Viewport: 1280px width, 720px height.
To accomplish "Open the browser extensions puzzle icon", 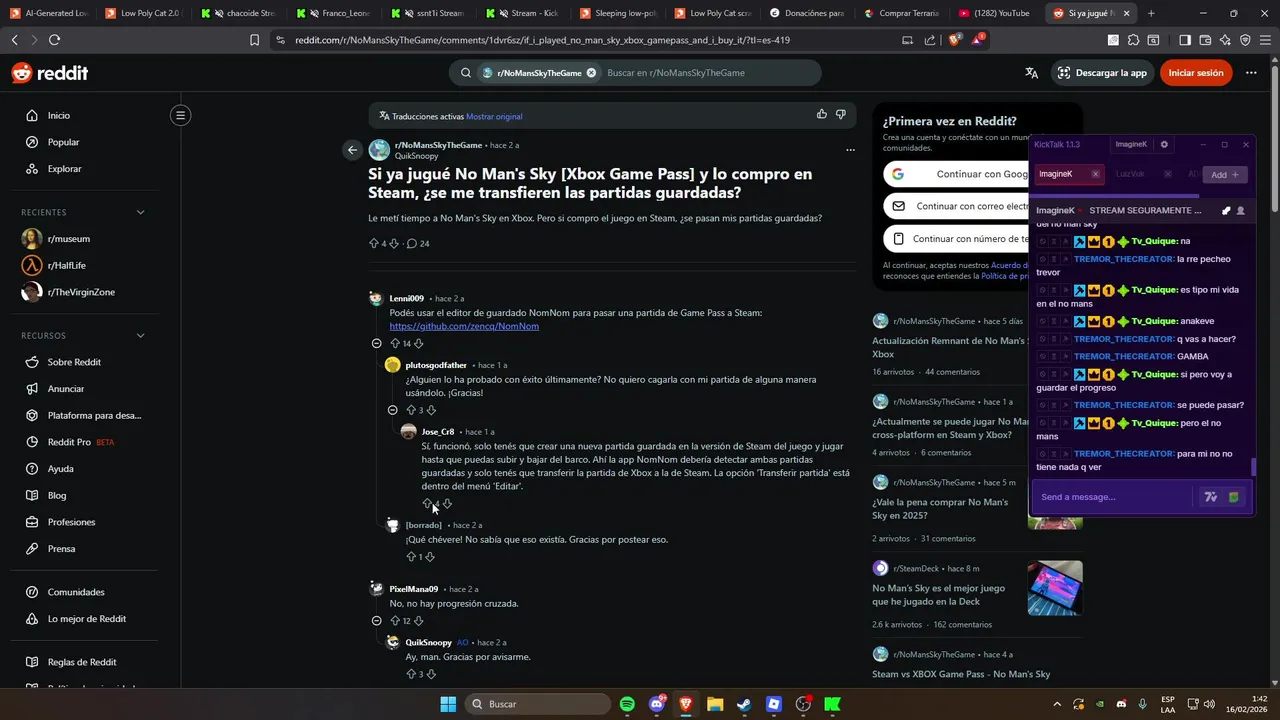I will [1133, 40].
